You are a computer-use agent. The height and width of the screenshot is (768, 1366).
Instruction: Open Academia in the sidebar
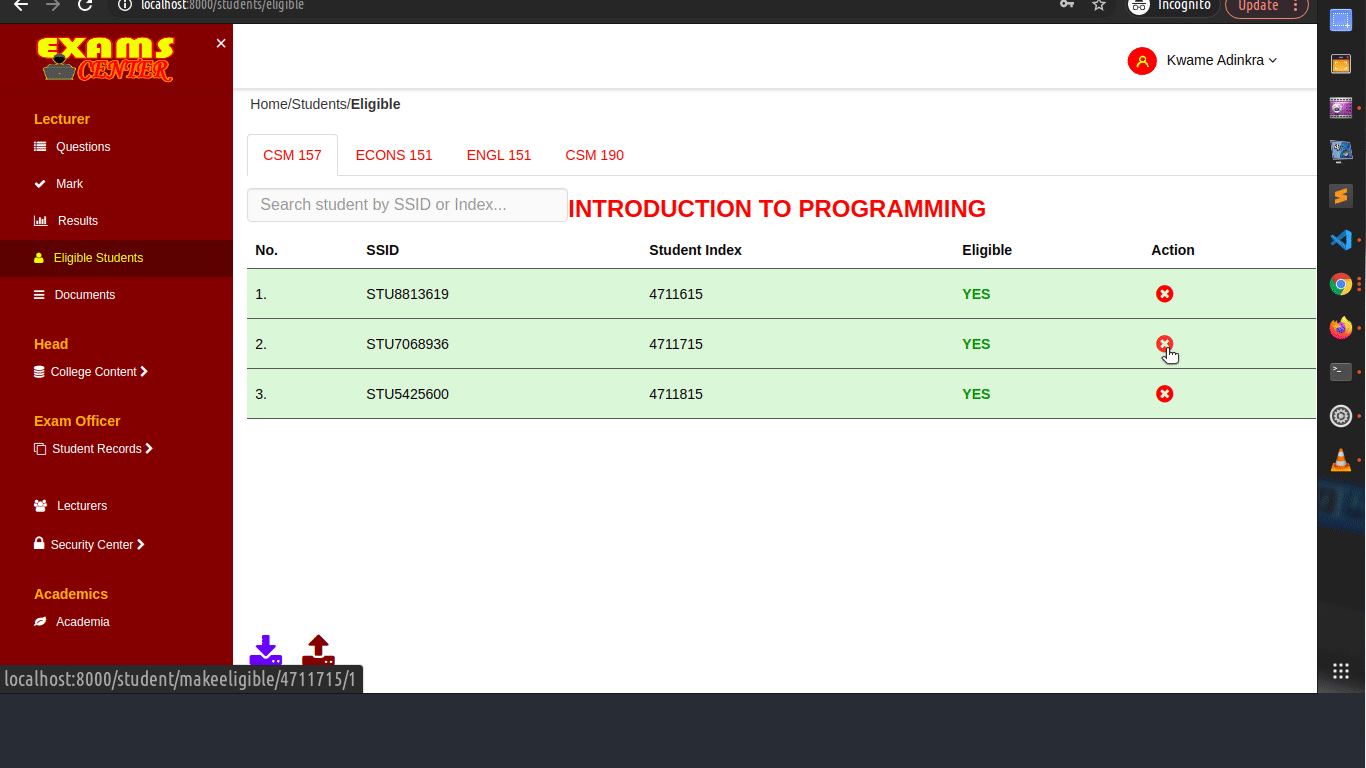point(83,622)
